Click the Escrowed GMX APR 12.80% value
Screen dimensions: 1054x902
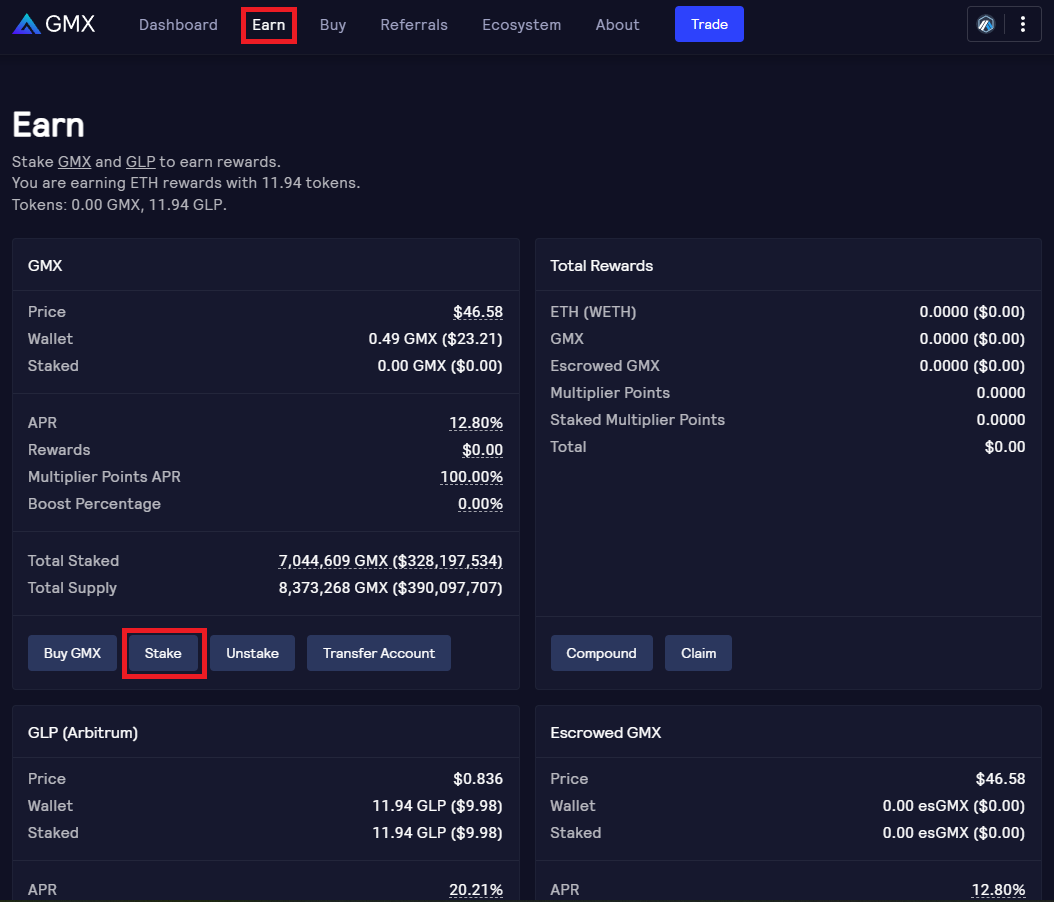998,890
